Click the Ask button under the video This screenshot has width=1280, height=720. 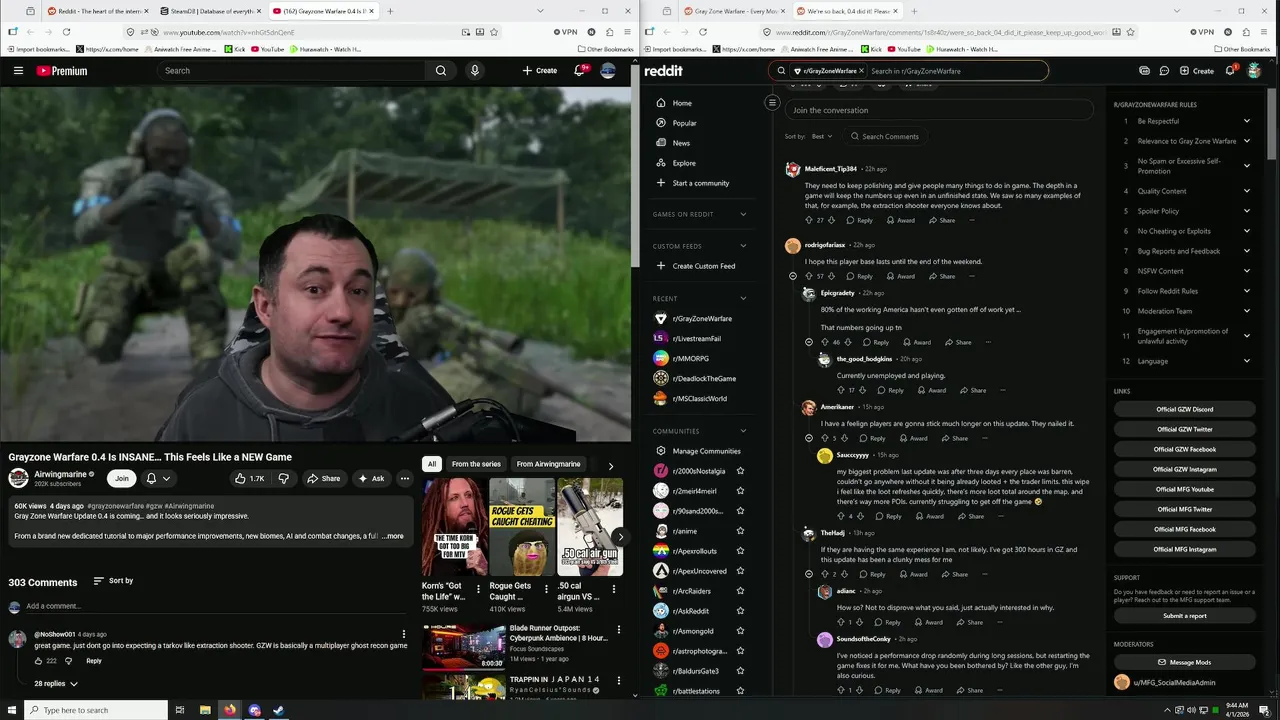pos(371,478)
